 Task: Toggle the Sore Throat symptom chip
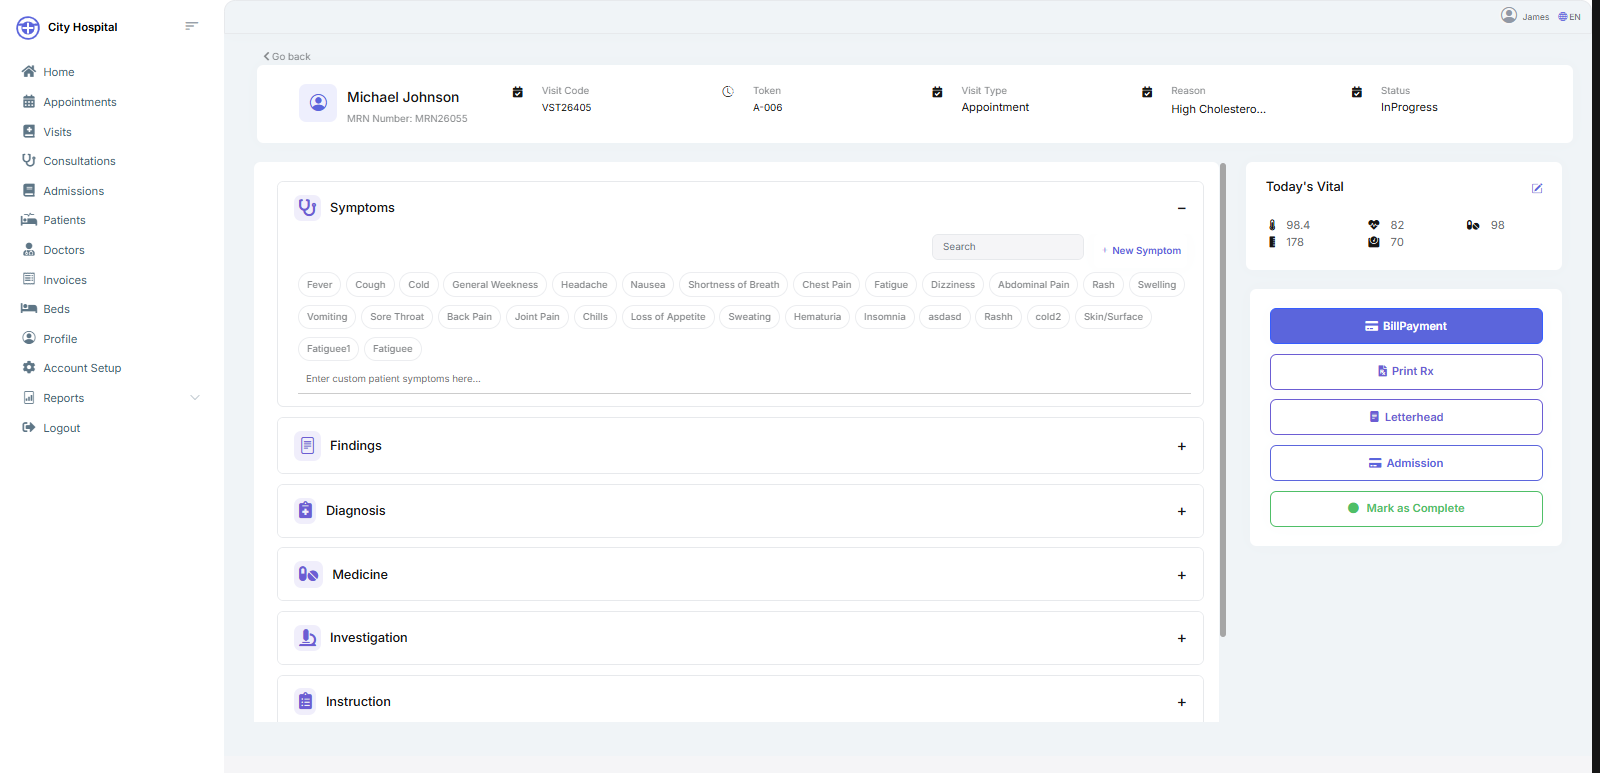pyautogui.click(x=397, y=317)
